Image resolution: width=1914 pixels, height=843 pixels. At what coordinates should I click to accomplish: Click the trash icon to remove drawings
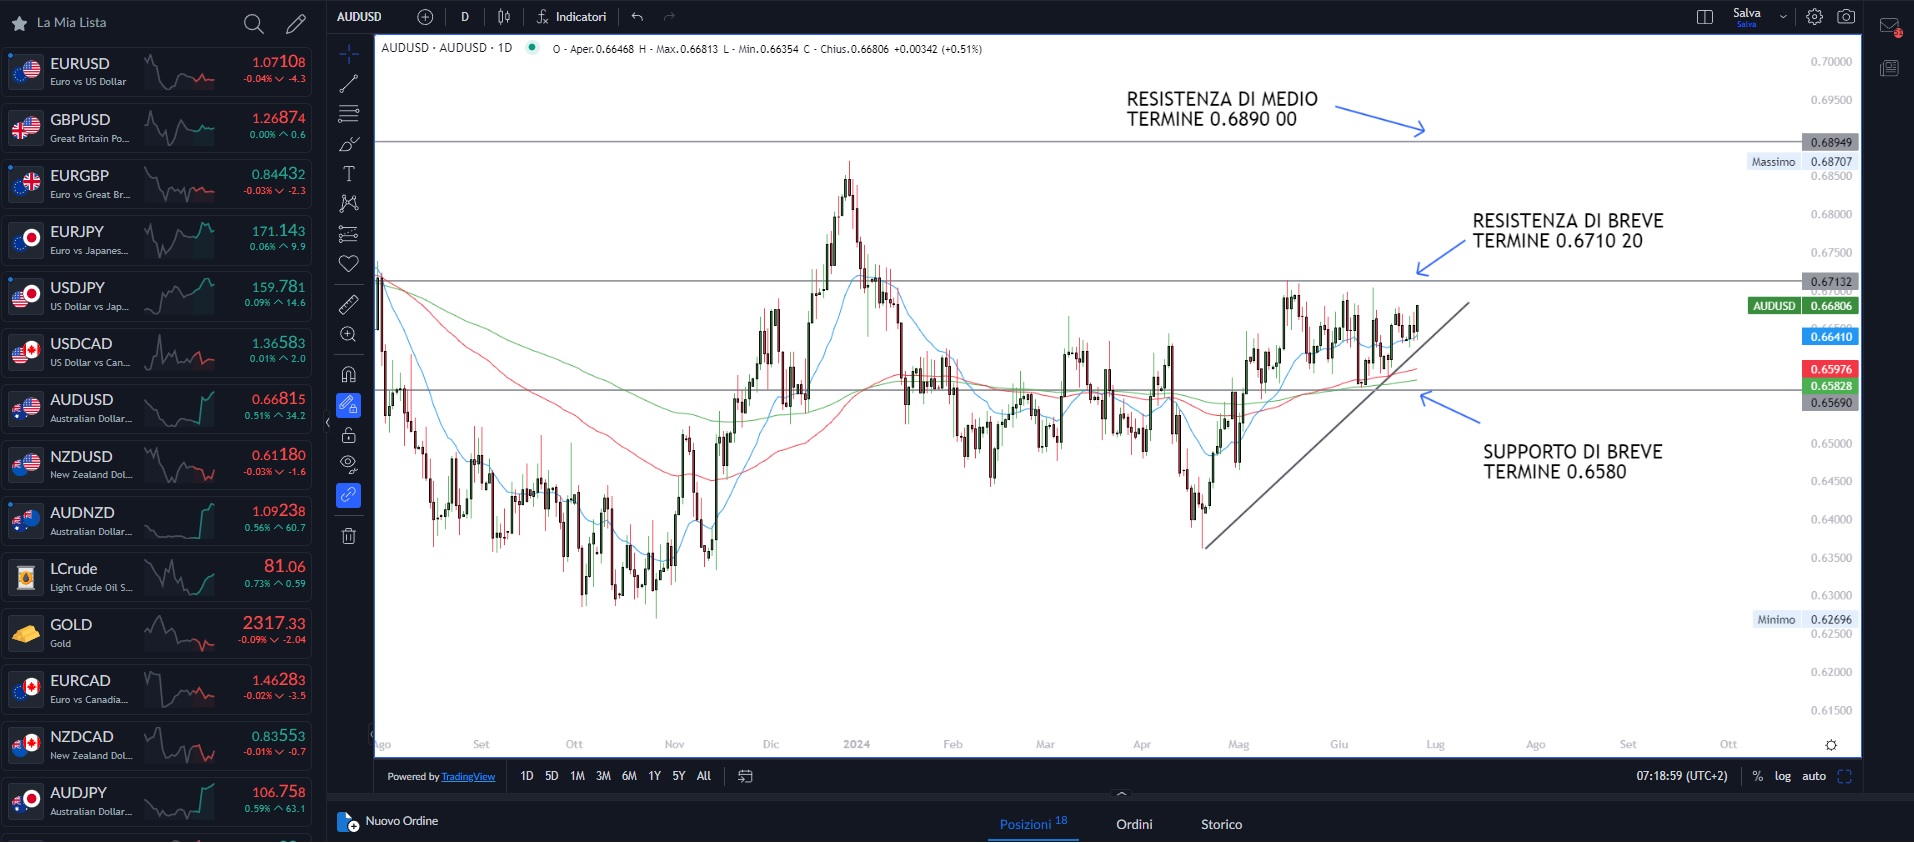click(x=349, y=536)
